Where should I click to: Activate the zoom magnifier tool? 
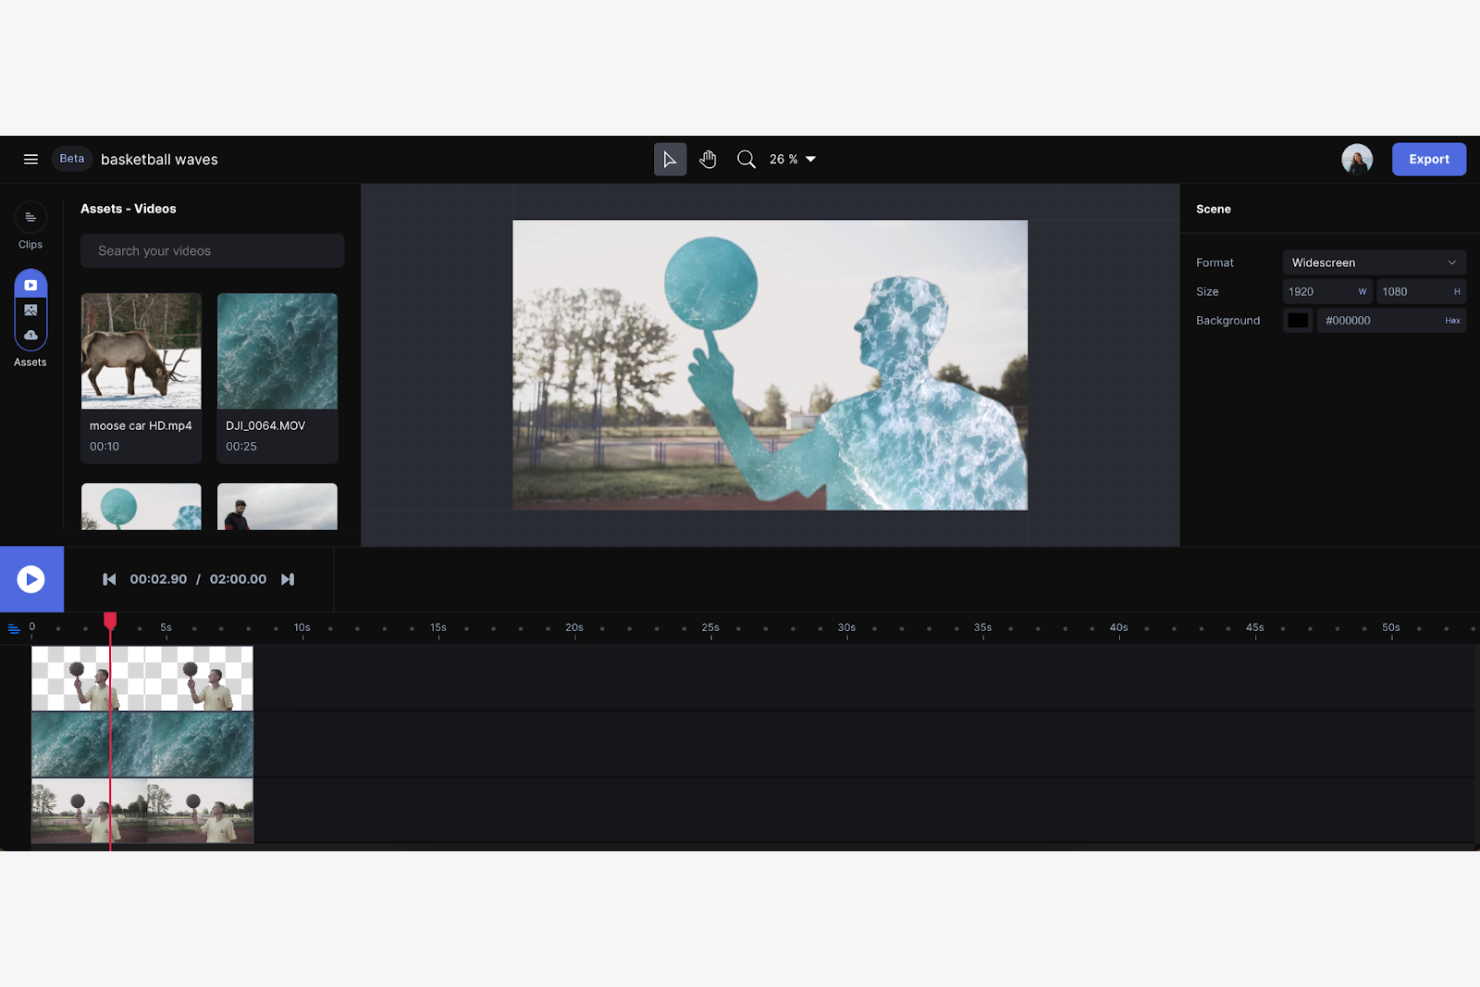pyautogui.click(x=746, y=158)
